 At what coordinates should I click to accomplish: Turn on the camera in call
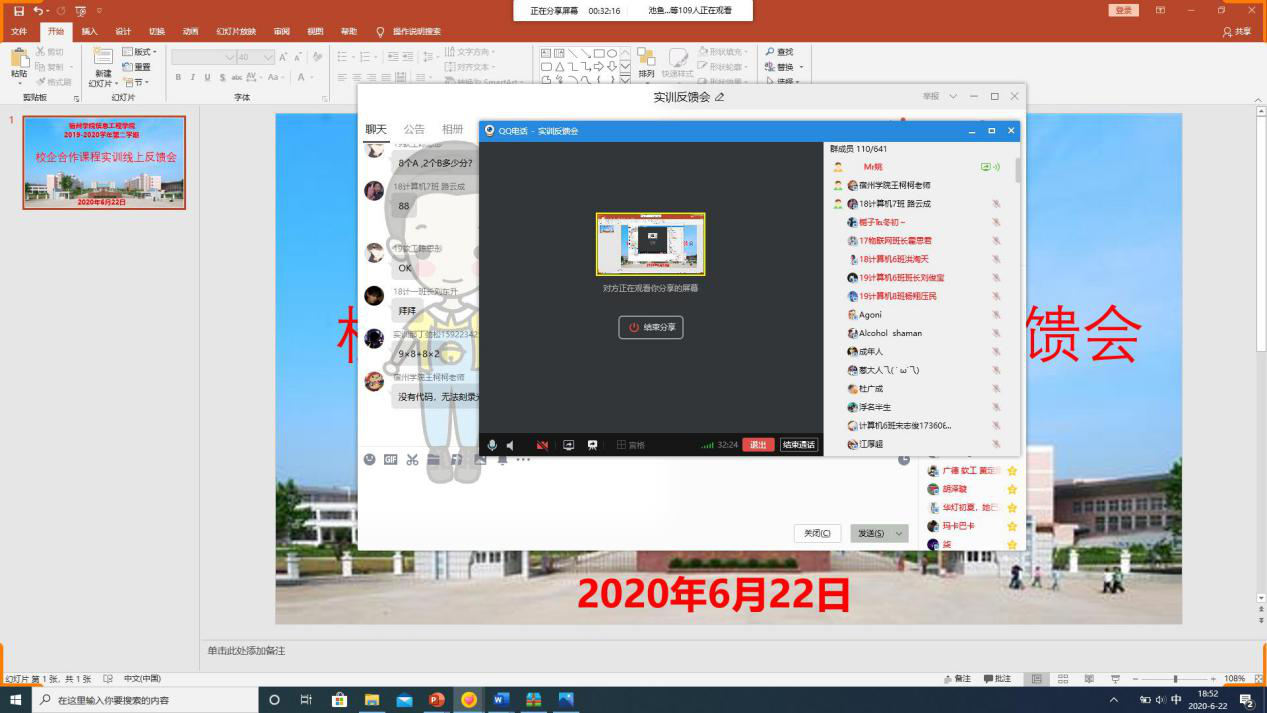pyautogui.click(x=542, y=445)
